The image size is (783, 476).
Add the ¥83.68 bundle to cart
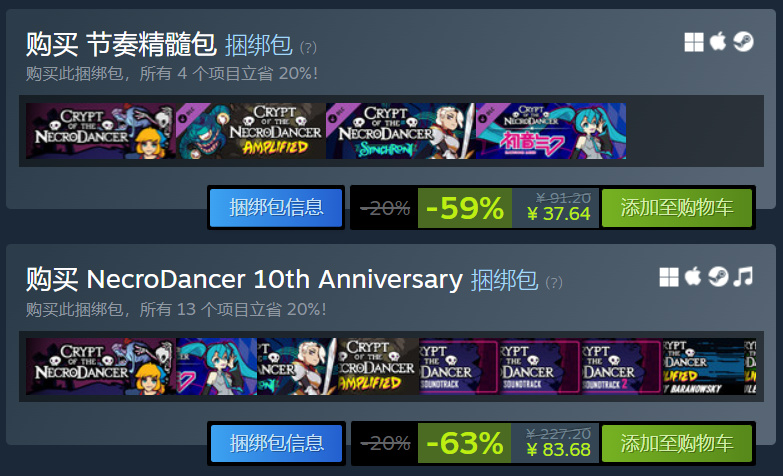pyautogui.click(x=677, y=444)
